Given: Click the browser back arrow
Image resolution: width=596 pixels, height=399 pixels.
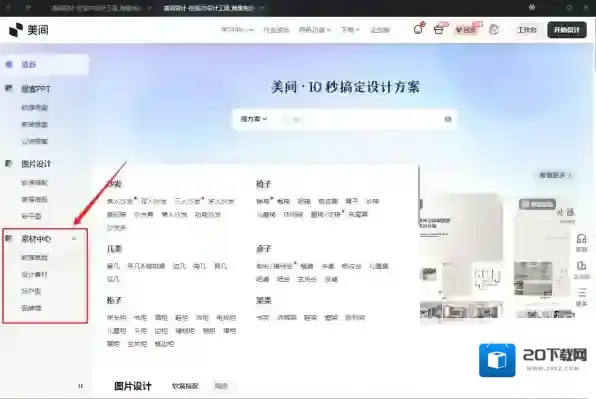Looking at the screenshot, I should click(8, 8).
